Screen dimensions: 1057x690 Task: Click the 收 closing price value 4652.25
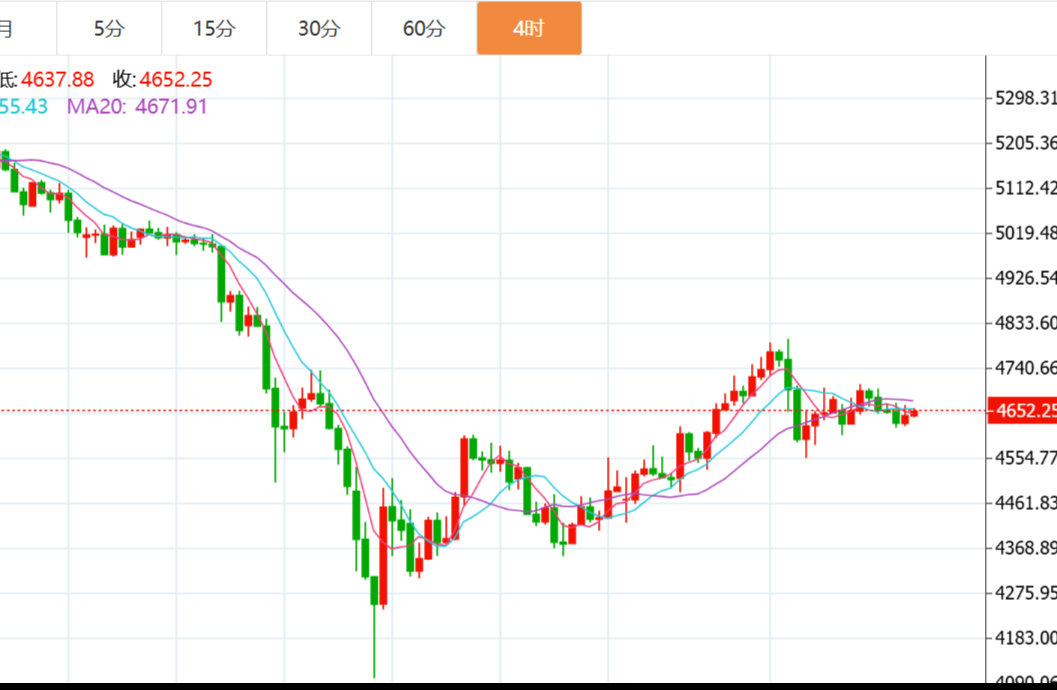pyautogui.click(x=175, y=79)
